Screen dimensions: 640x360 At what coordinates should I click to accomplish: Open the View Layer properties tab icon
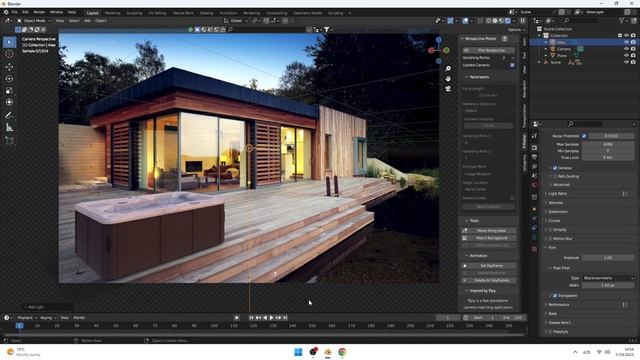click(x=534, y=167)
